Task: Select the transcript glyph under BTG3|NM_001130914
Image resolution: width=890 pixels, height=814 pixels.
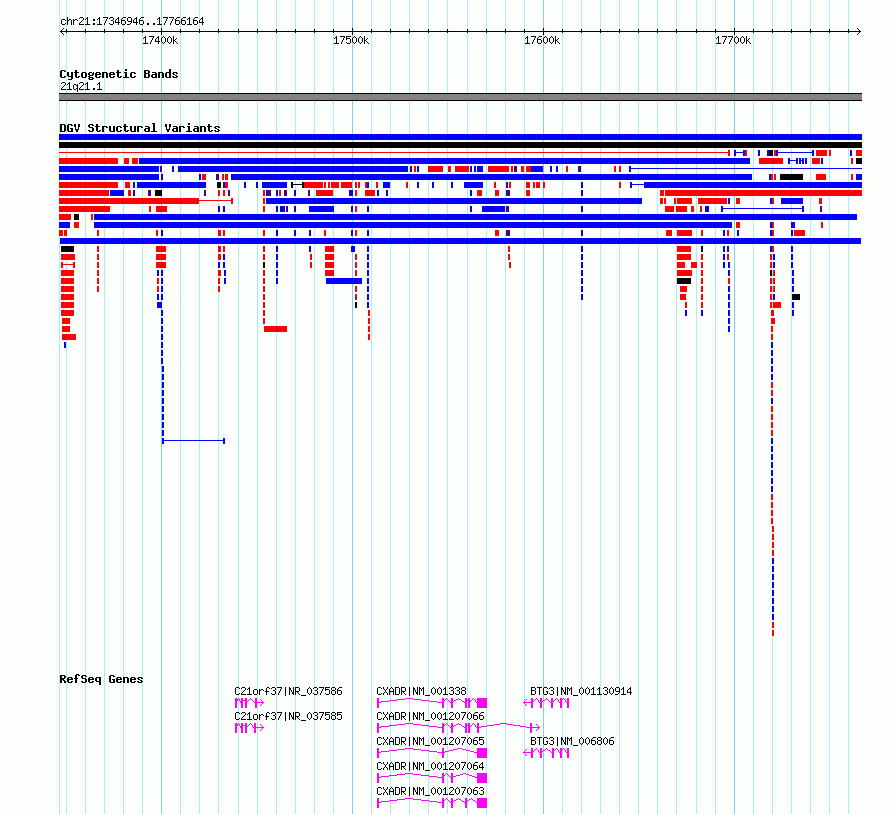Action: 546,703
